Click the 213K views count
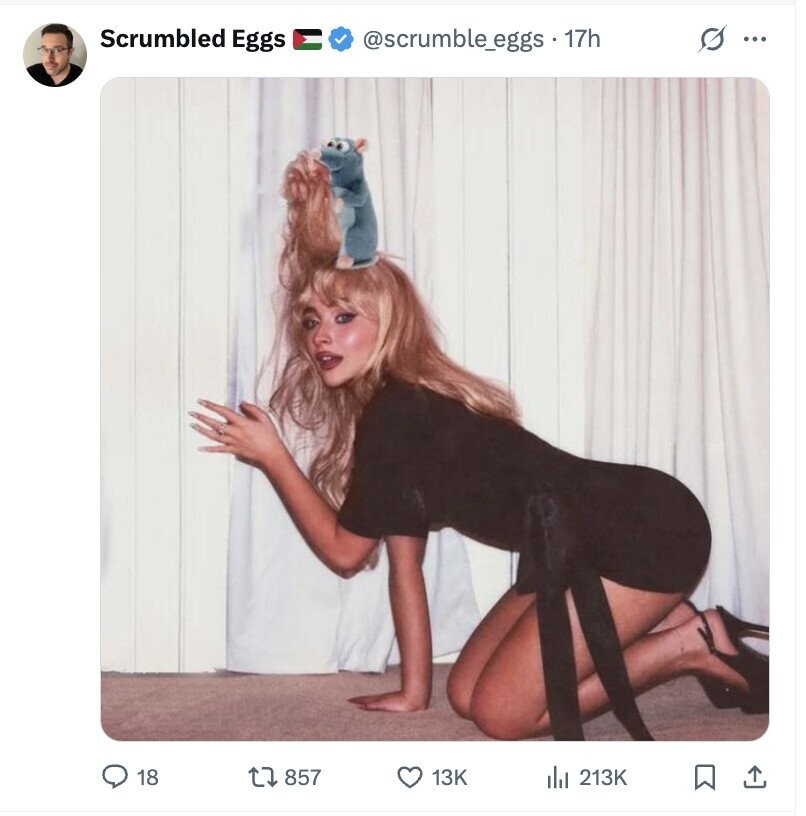Screen dimensions: 806x816 (603, 777)
